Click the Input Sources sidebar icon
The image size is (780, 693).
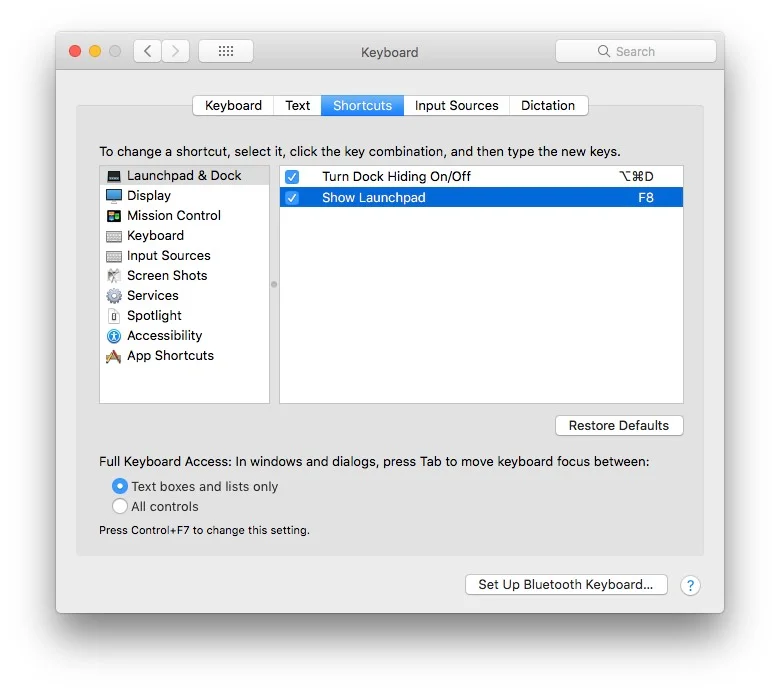114,256
